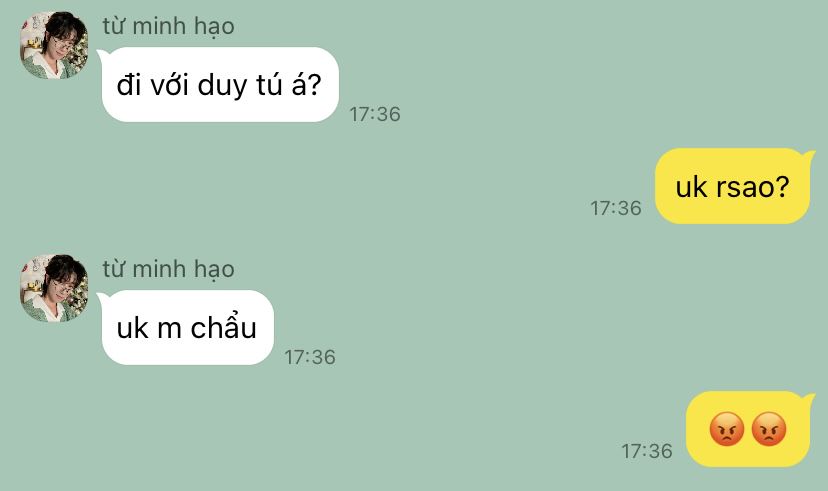Click the word "uk" in the yellow bubble
828x491 pixels.
tap(691, 187)
